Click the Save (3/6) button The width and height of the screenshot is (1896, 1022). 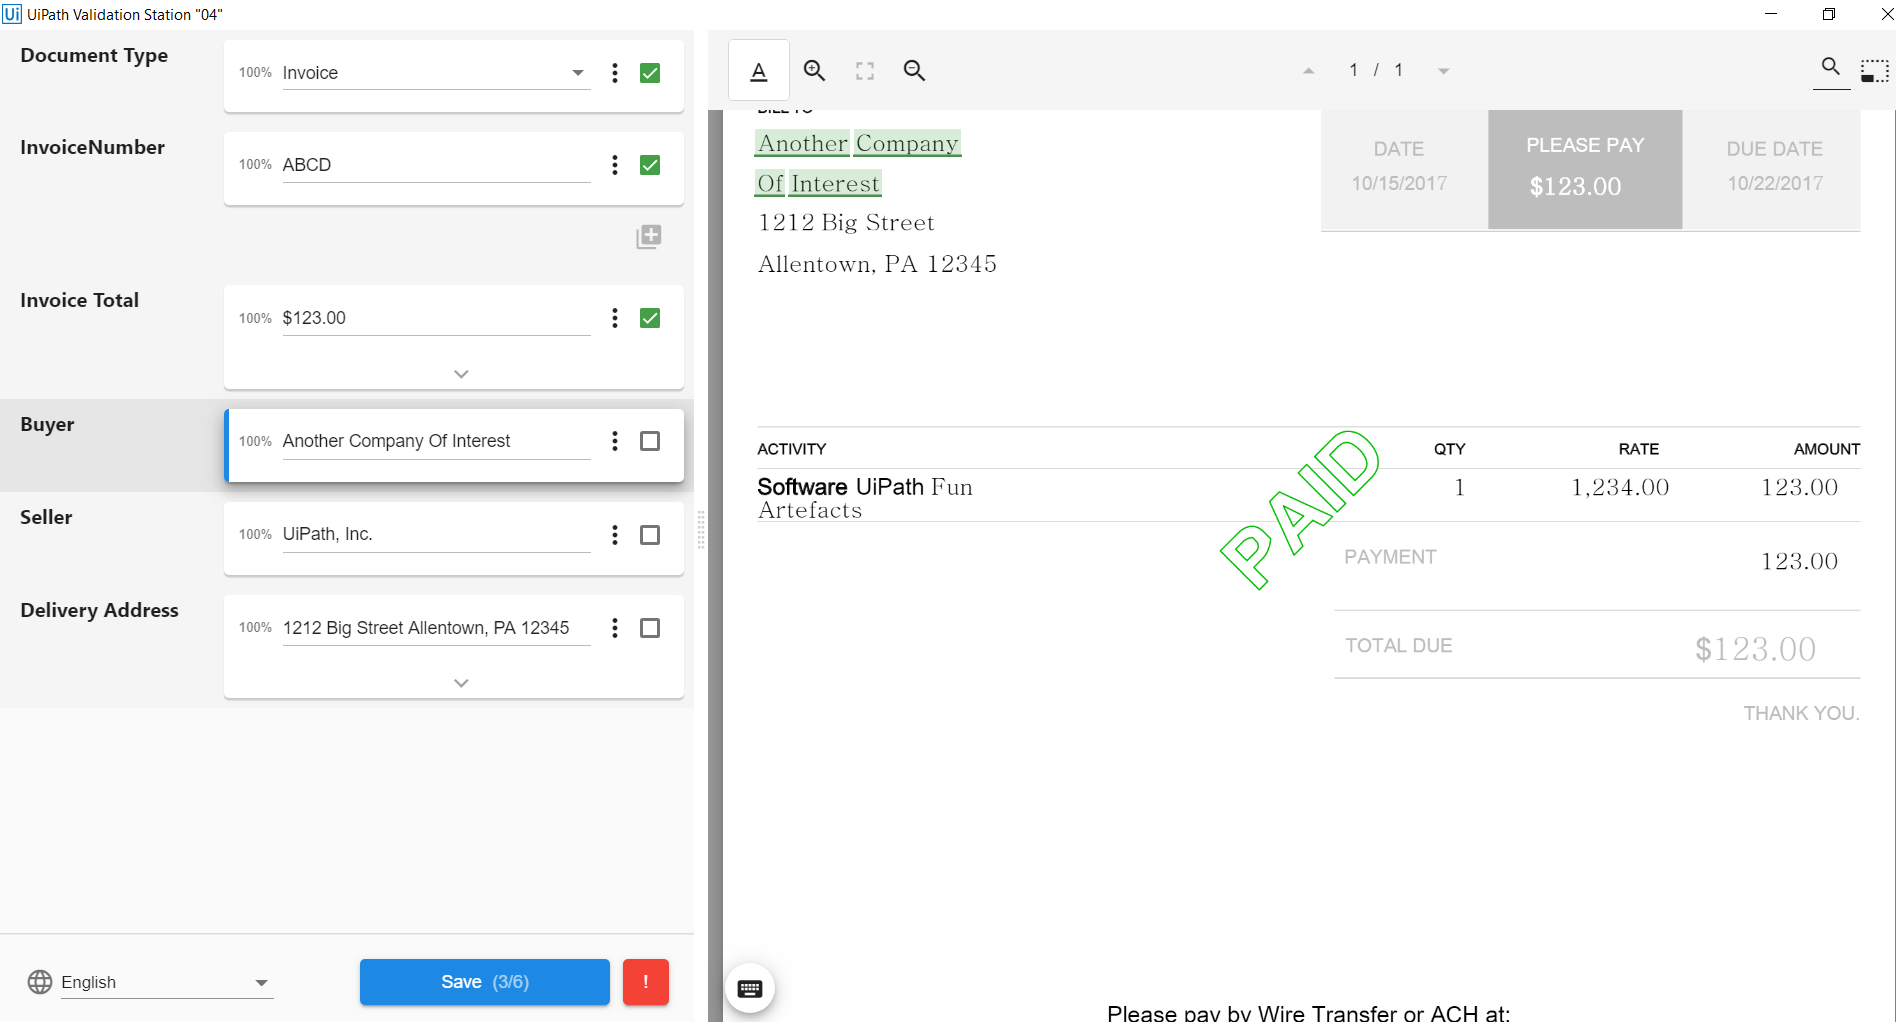[484, 982]
